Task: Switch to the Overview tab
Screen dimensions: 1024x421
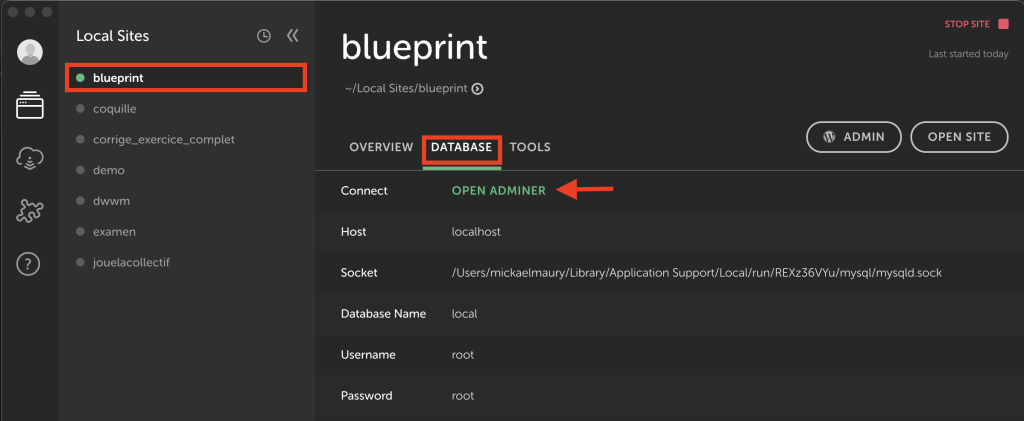Action: tap(381, 148)
